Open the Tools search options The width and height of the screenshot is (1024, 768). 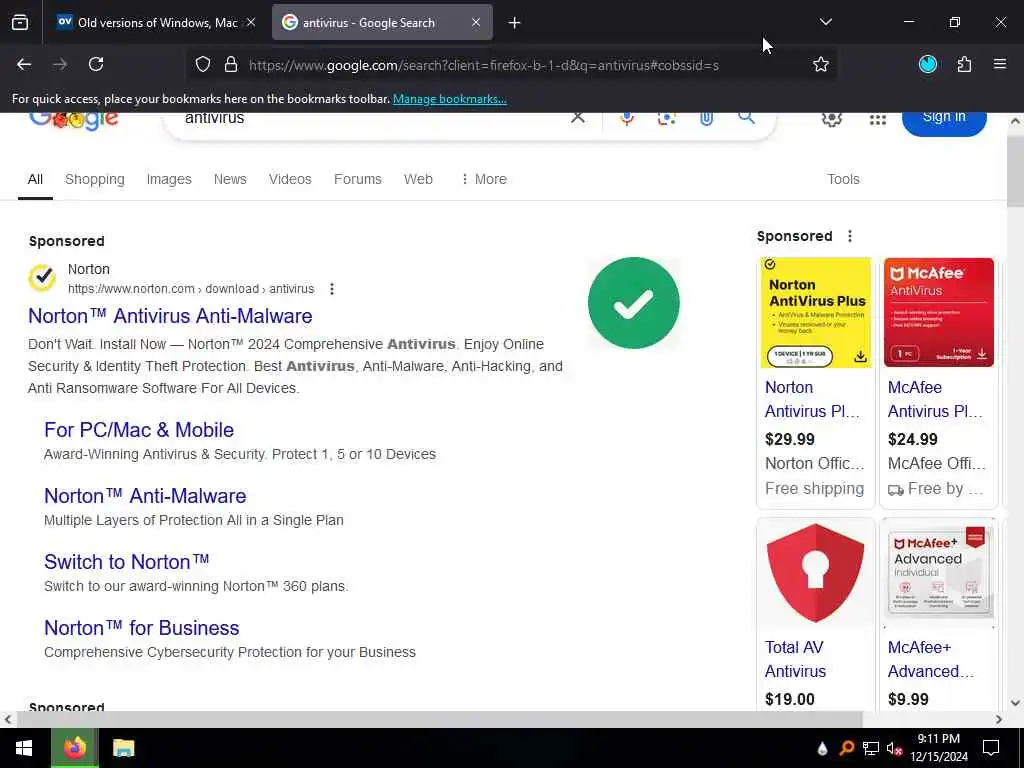pos(843,179)
